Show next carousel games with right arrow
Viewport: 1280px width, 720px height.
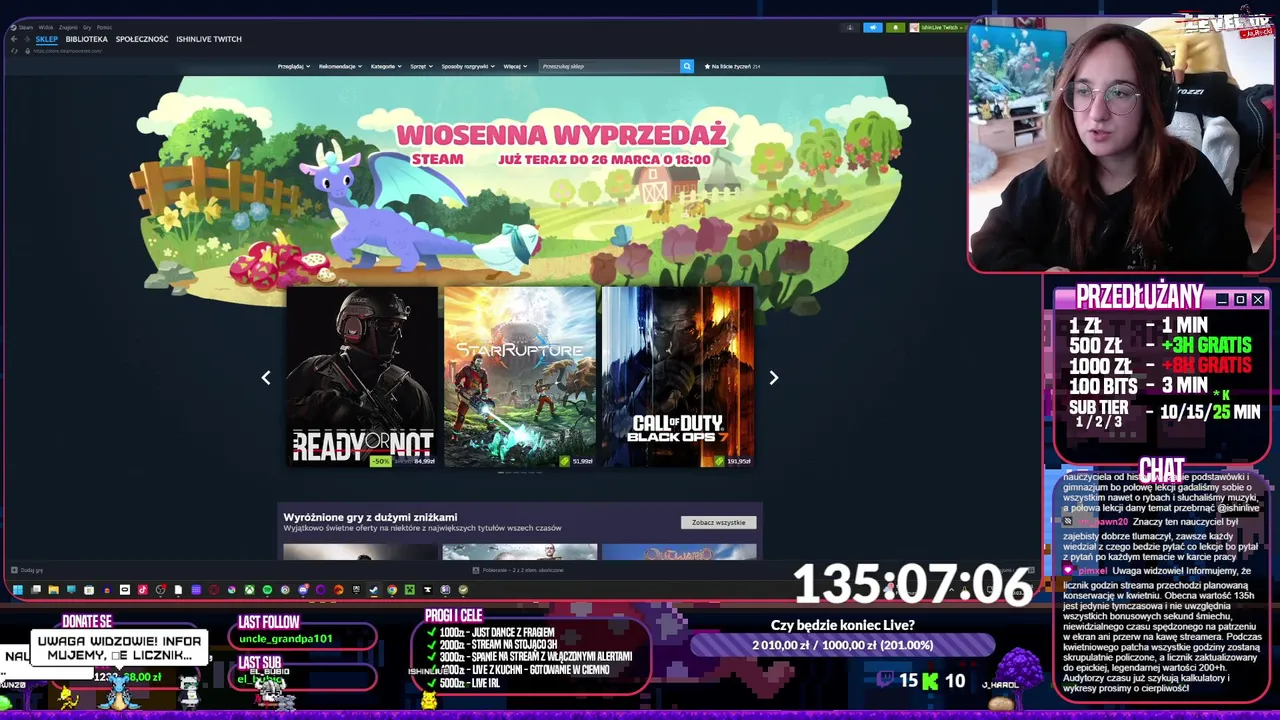(773, 377)
